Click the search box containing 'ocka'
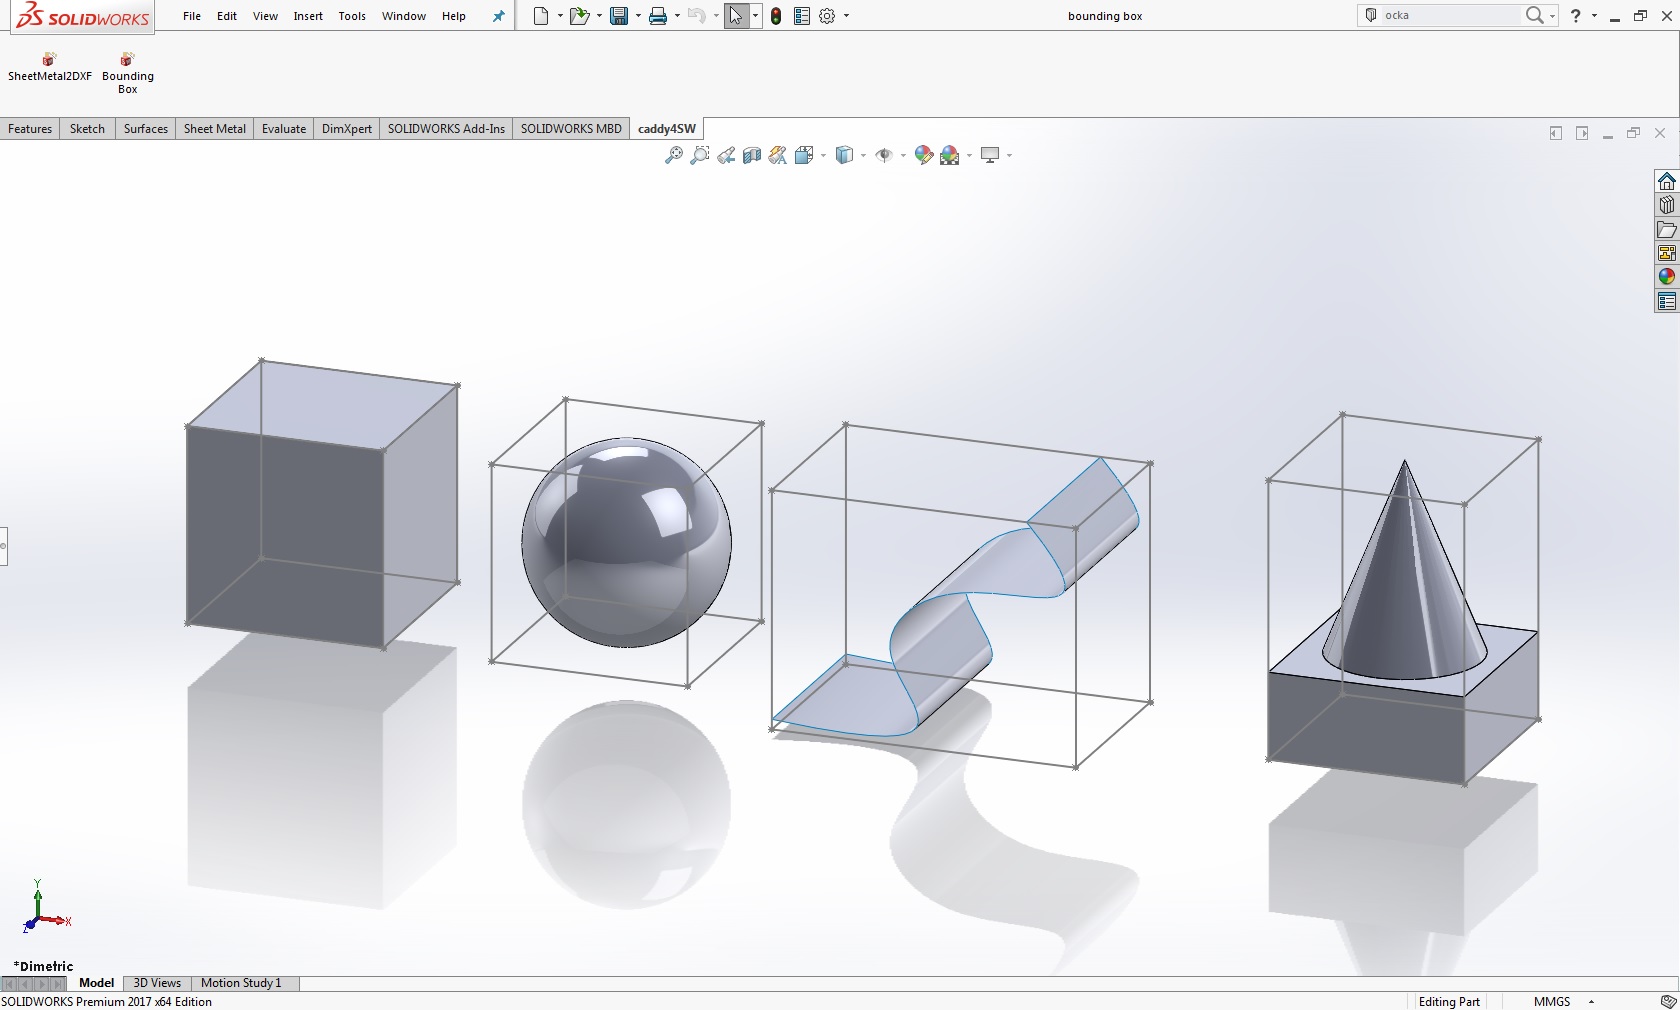Screen dimensions: 1680x1010 pyautogui.click(x=1448, y=15)
